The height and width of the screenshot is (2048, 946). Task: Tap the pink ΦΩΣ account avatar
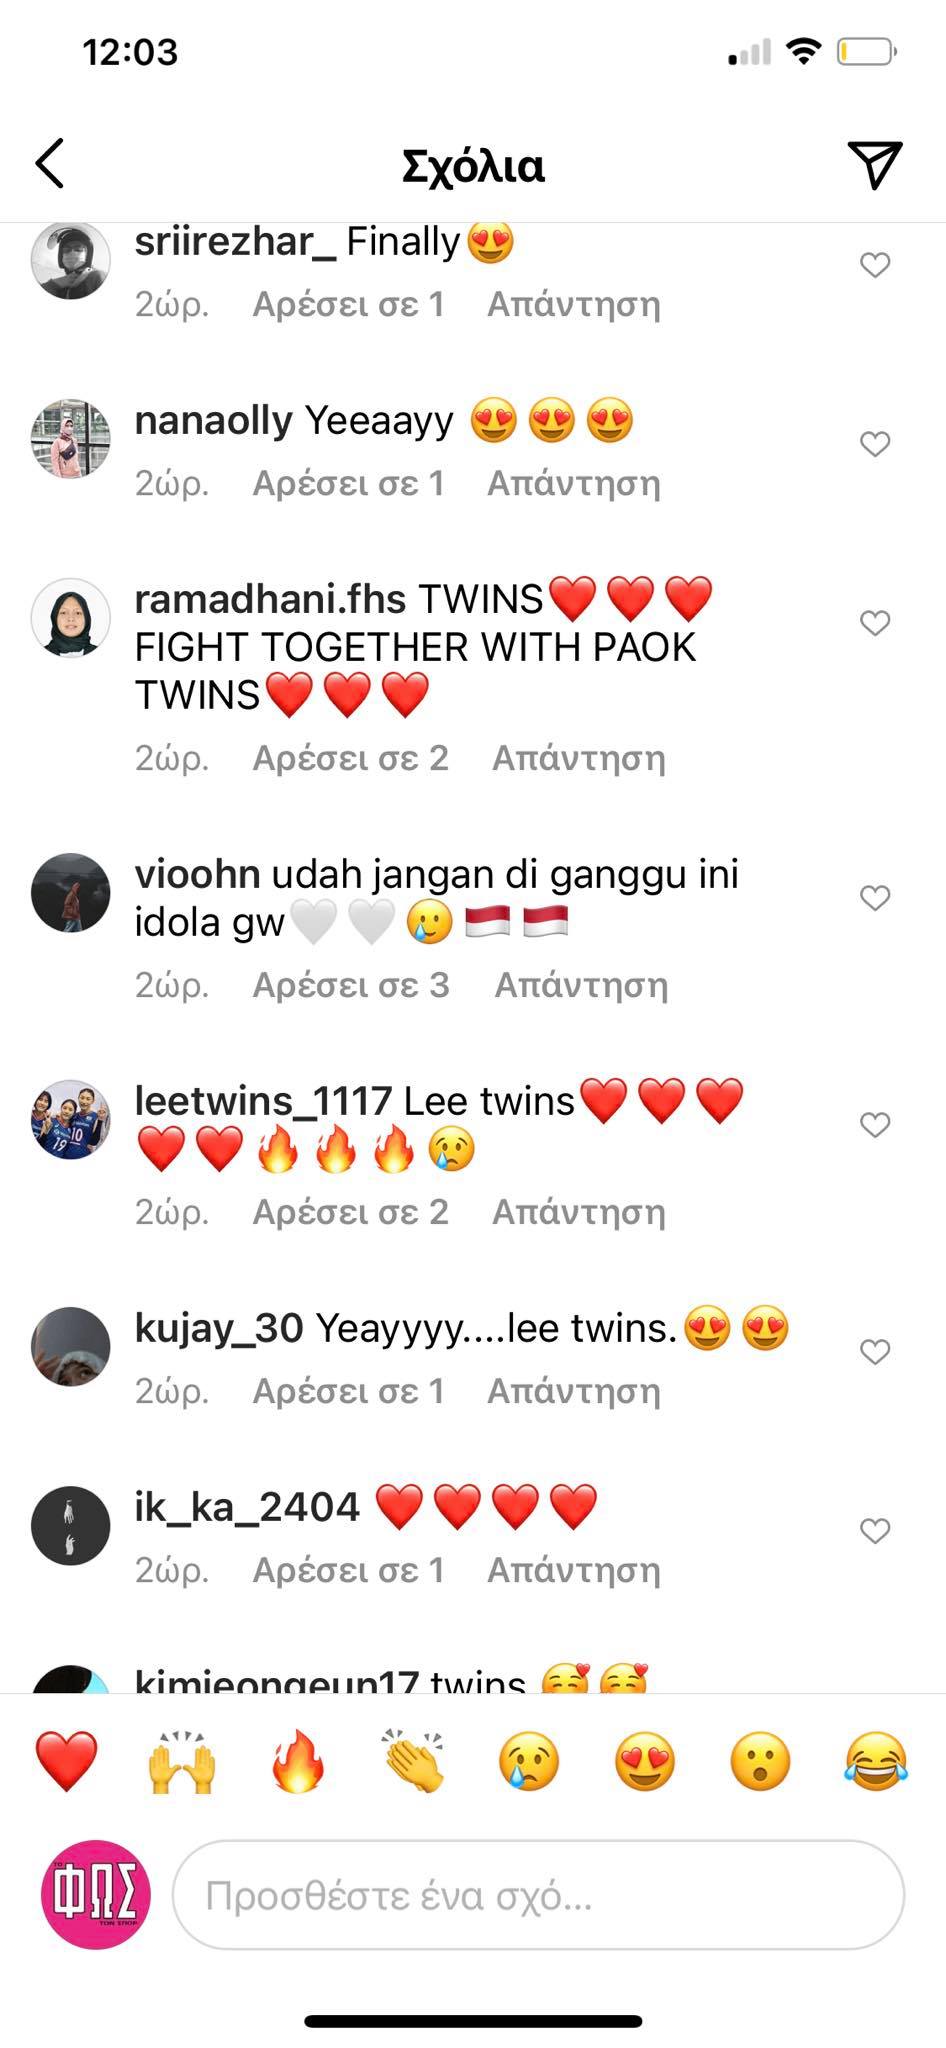95,1894
